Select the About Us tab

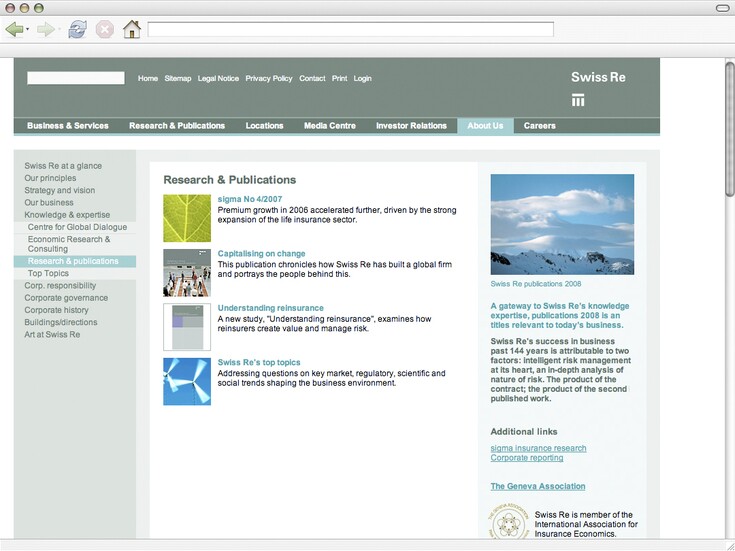click(485, 126)
